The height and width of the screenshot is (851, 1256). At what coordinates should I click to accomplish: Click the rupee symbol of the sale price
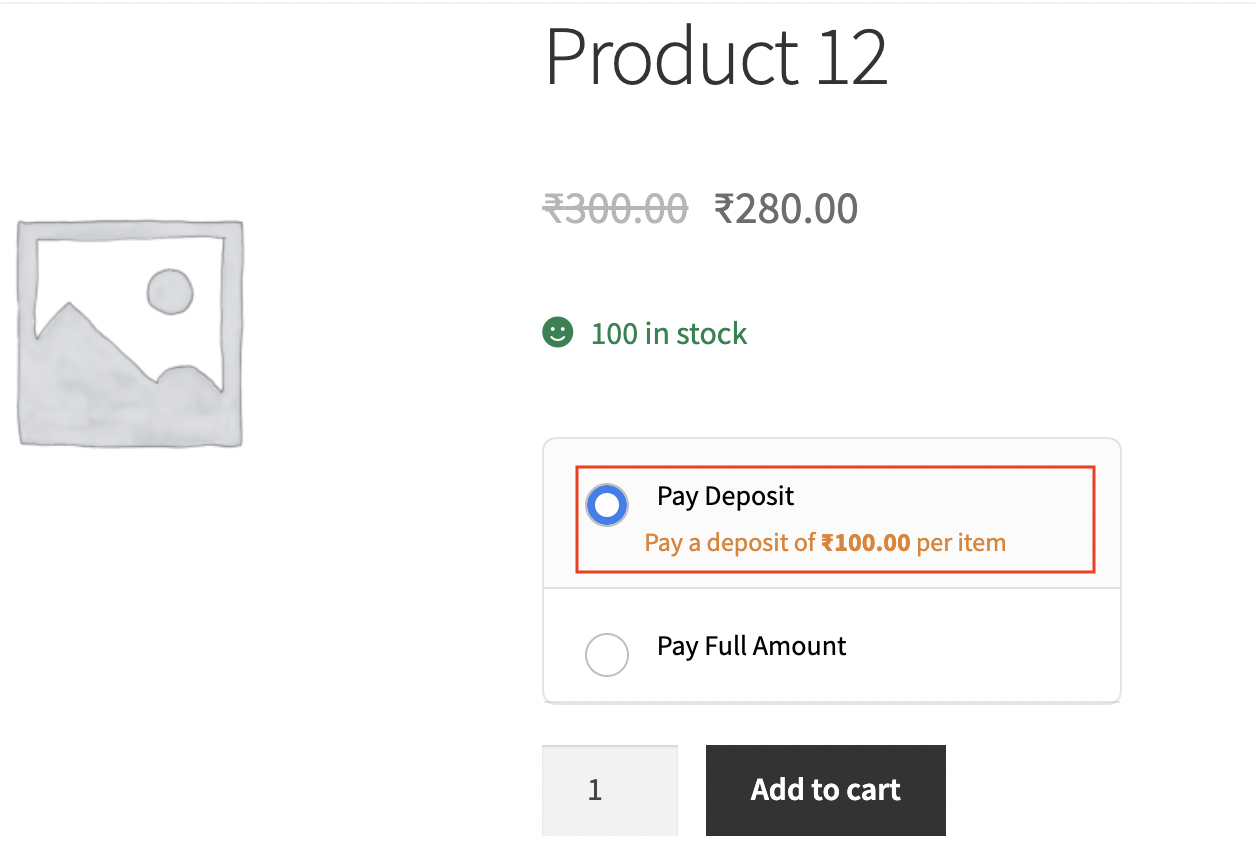[x=725, y=209]
